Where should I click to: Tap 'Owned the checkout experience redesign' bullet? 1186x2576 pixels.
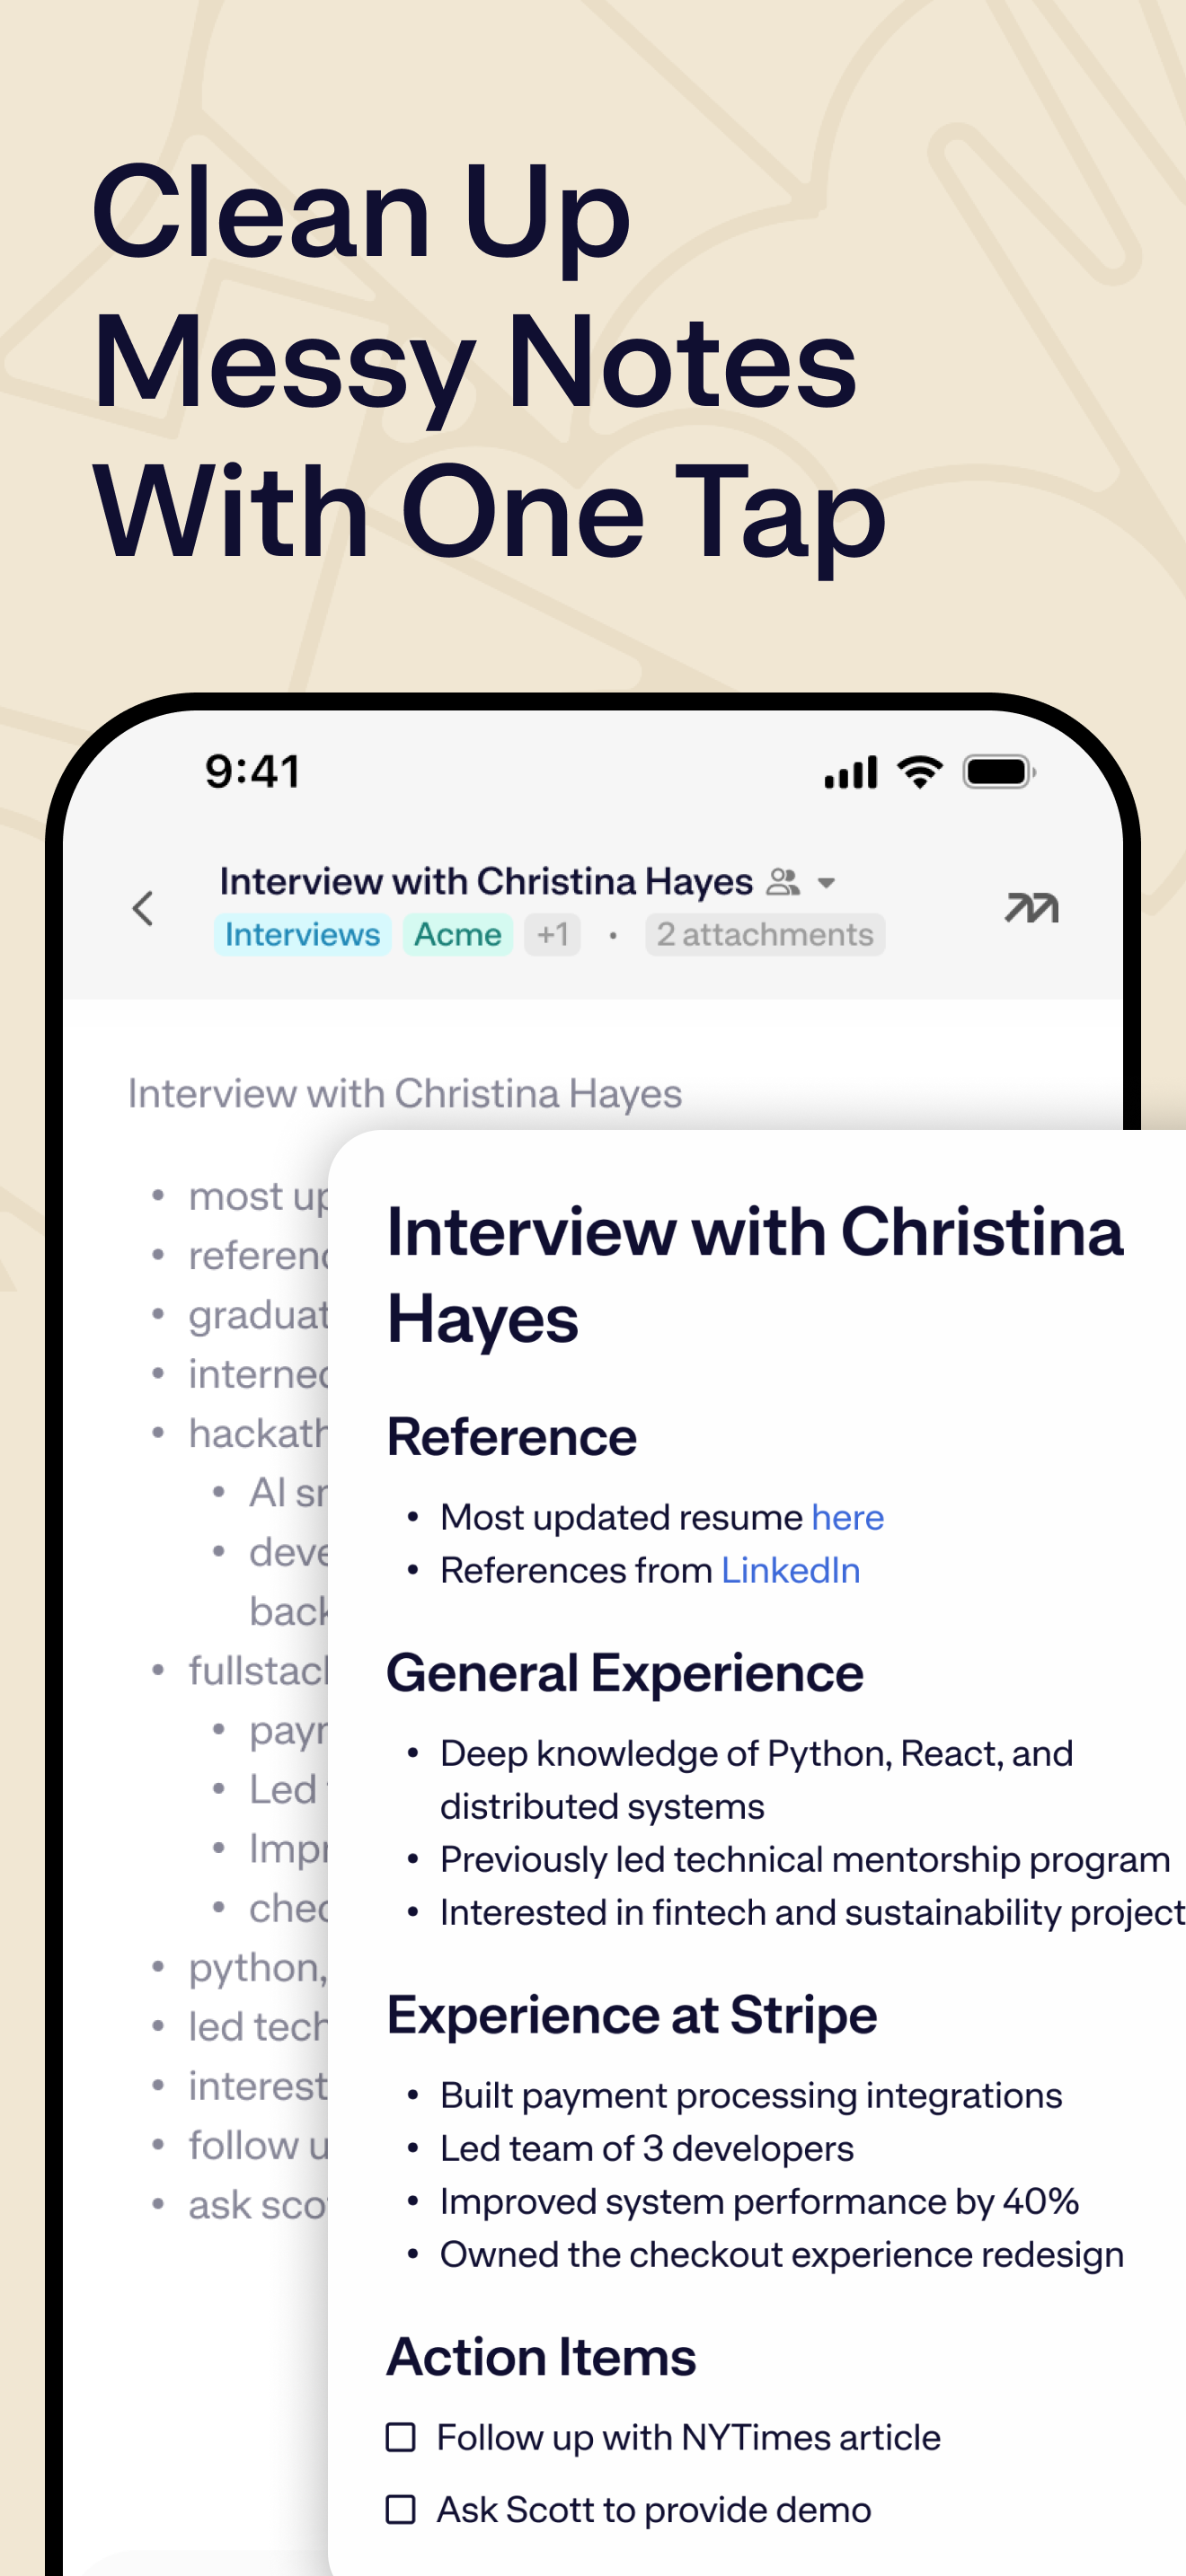[x=782, y=2254]
